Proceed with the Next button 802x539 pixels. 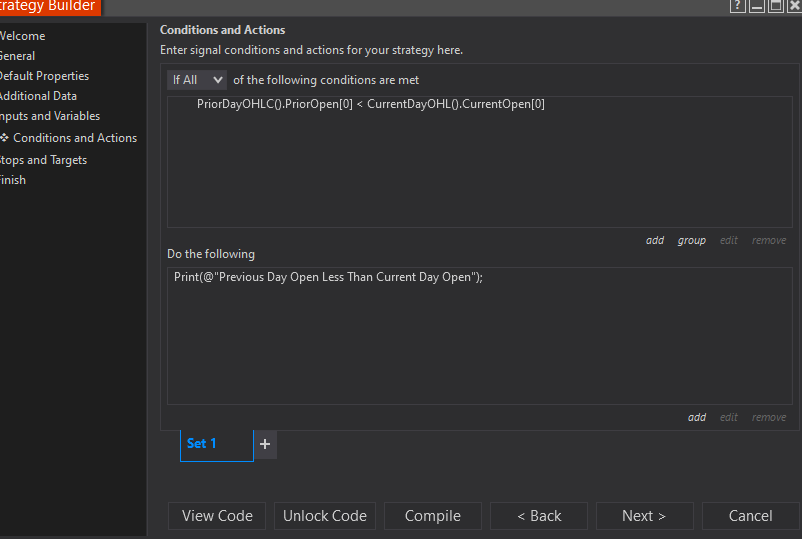pos(644,516)
